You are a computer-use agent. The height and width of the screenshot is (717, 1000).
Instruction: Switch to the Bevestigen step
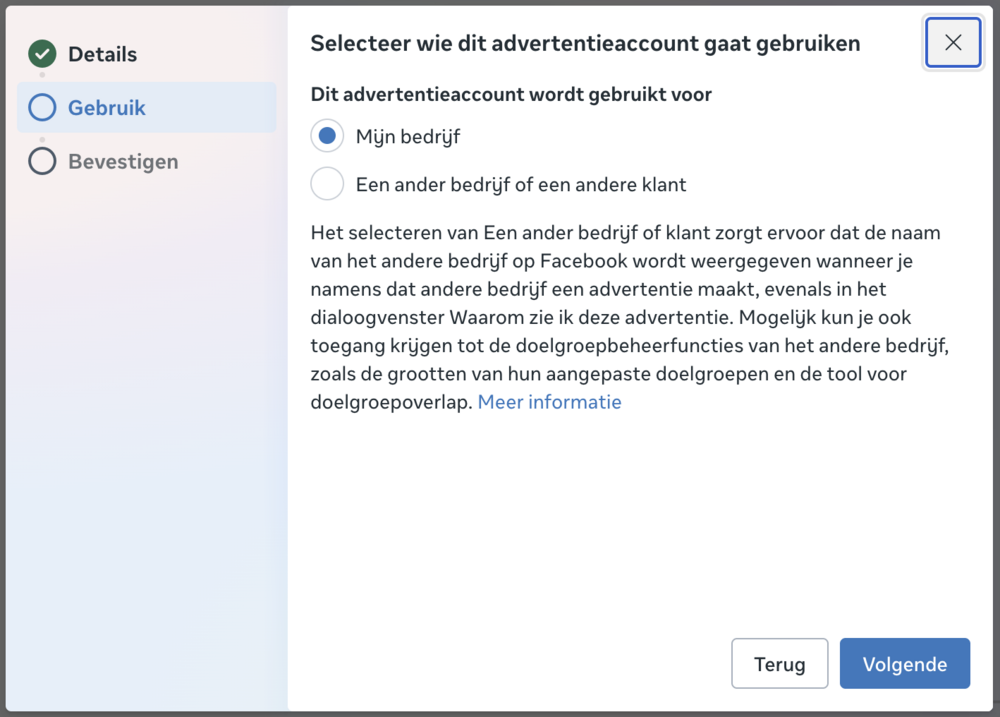tap(122, 161)
